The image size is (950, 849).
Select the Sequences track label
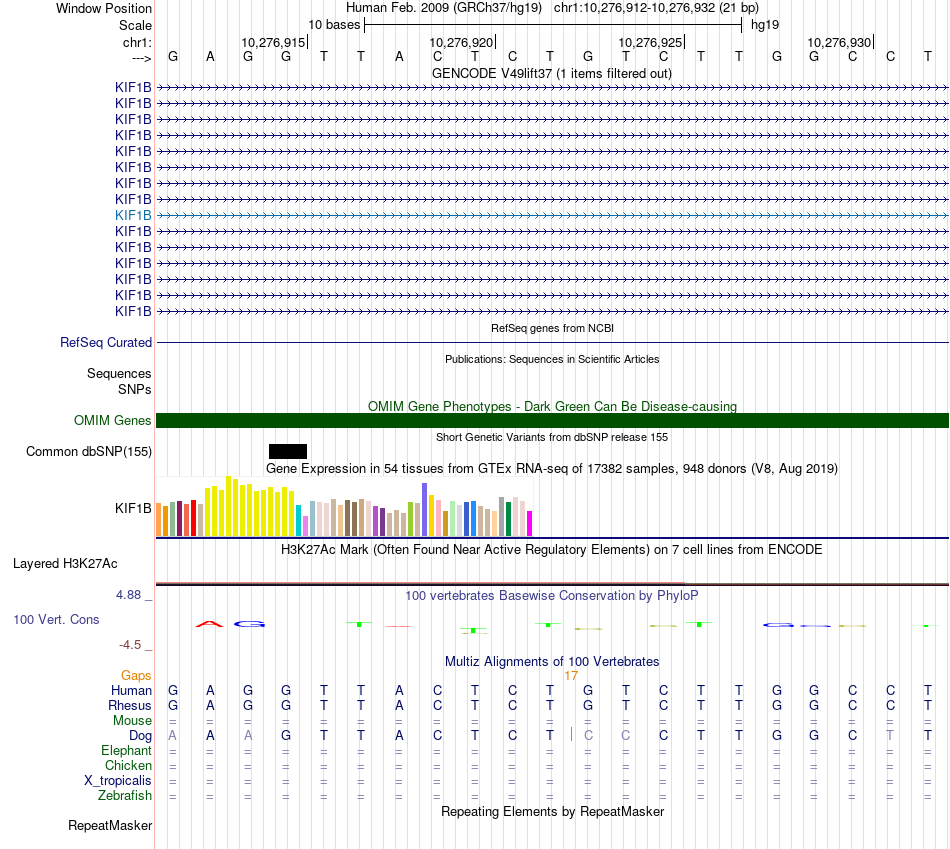(119, 373)
